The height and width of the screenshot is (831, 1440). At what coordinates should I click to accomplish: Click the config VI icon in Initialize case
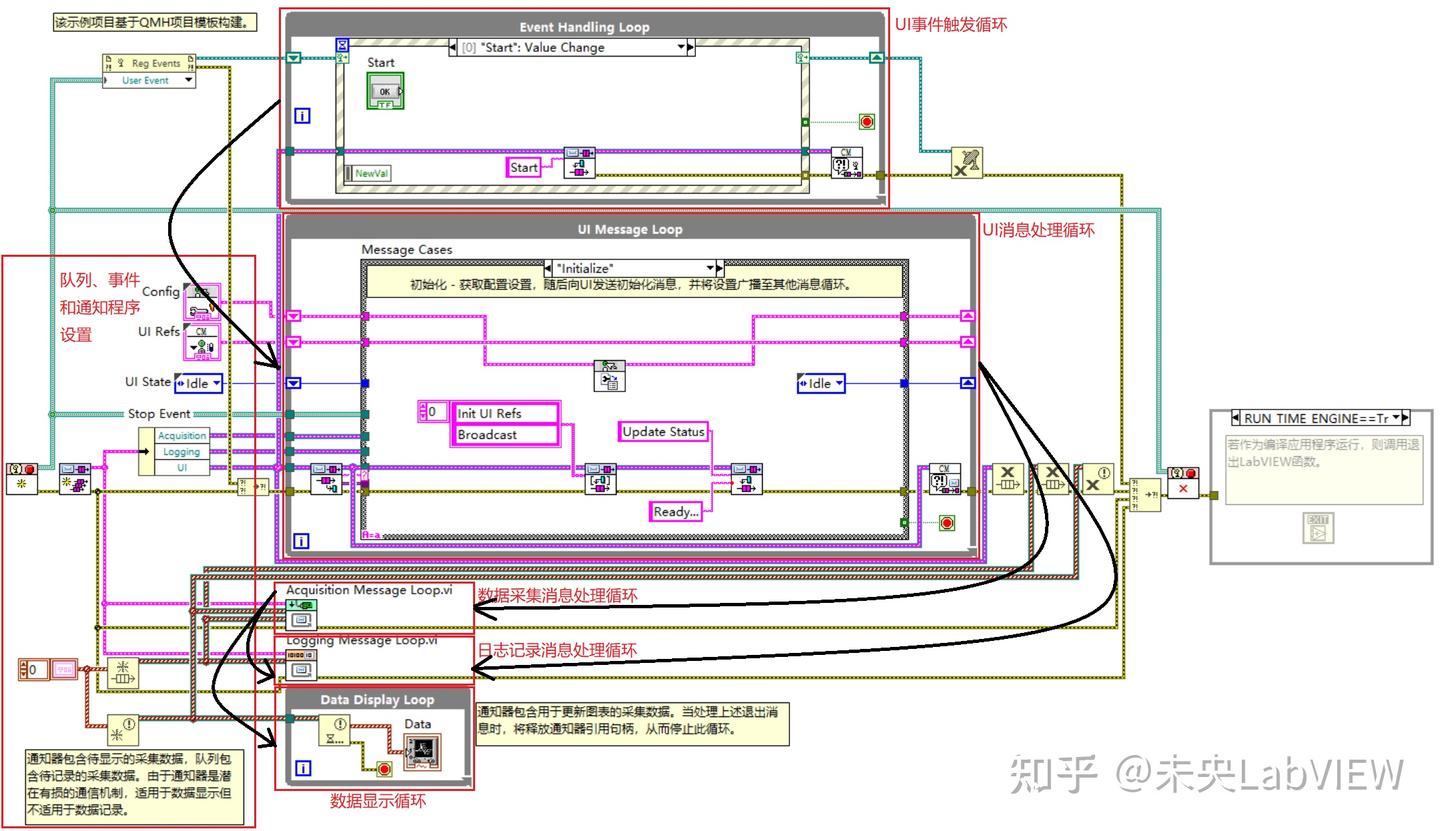[x=609, y=376]
